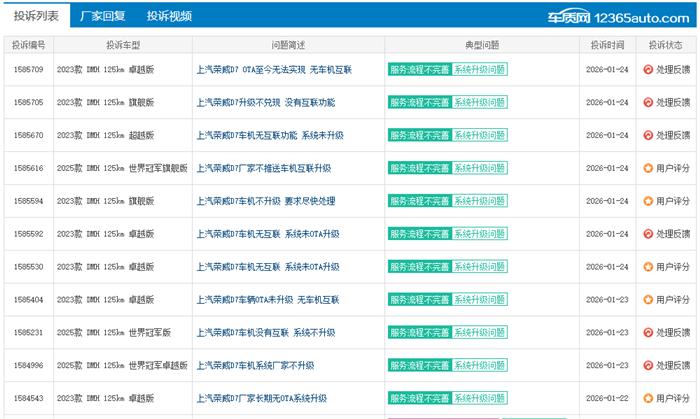Open the 厂家回复 tab
This screenshot has width=700, height=419.
pyautogui.click(x=102, y=17)
